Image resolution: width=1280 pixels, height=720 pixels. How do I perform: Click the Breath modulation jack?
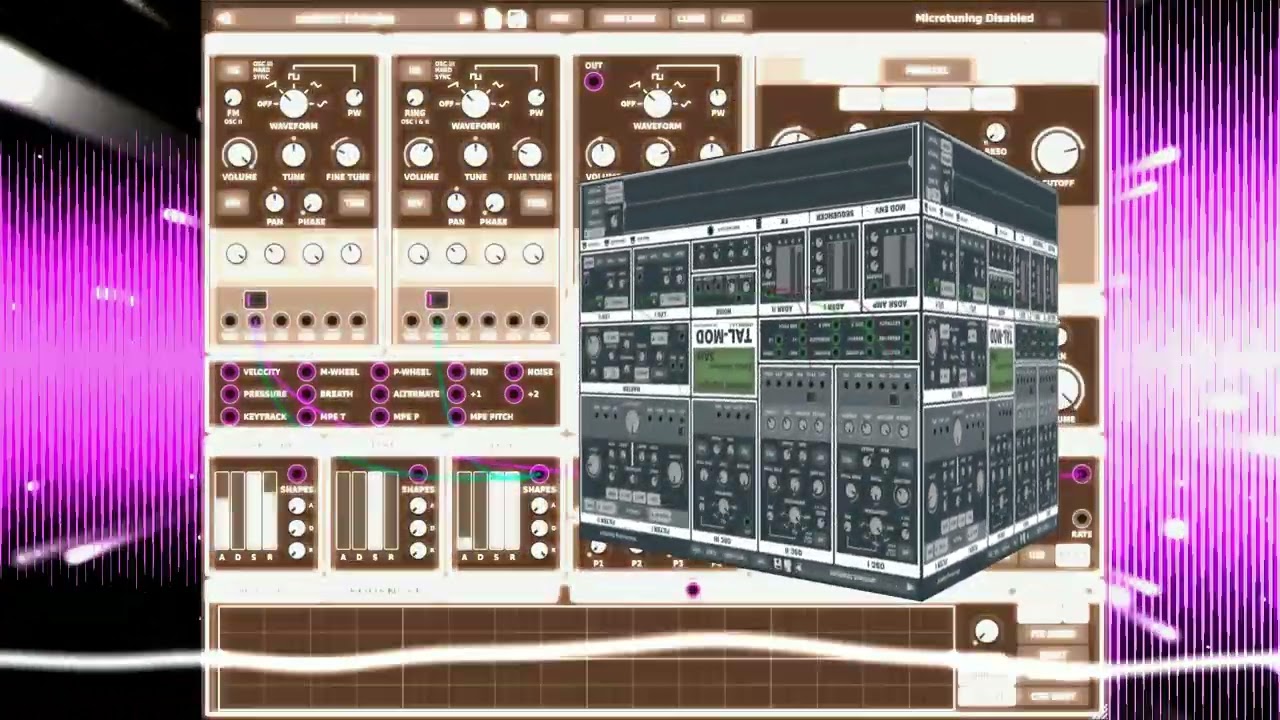pos(306,394)
